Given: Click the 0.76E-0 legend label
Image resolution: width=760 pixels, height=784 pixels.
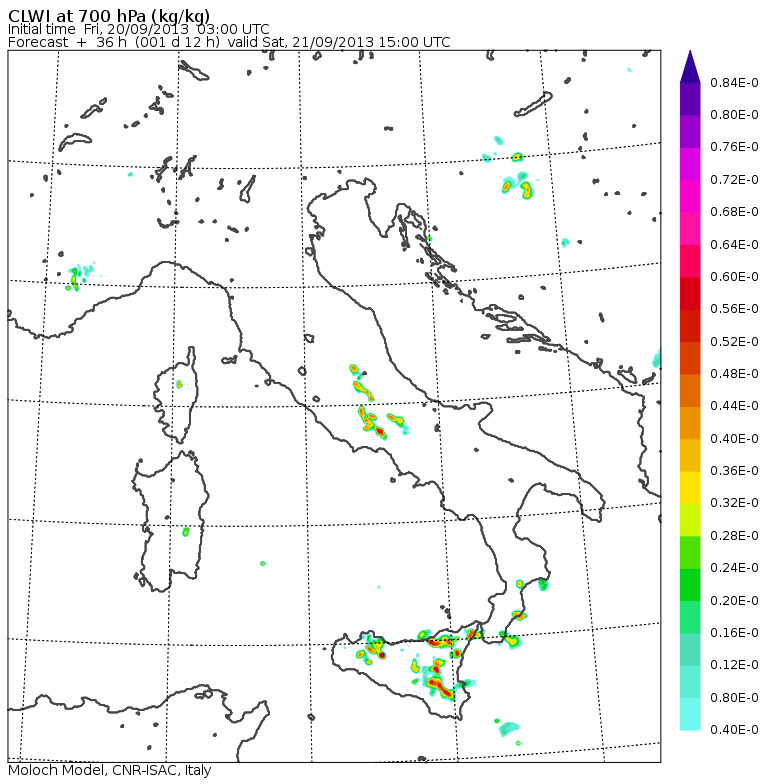Looking at the screenshot, I should point(734,147).
